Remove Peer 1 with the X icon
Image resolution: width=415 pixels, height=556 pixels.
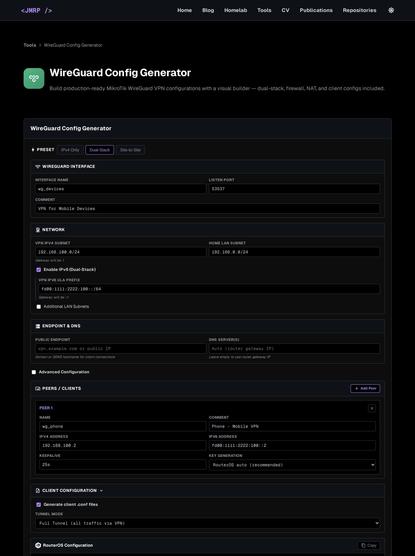click(372, 408)
